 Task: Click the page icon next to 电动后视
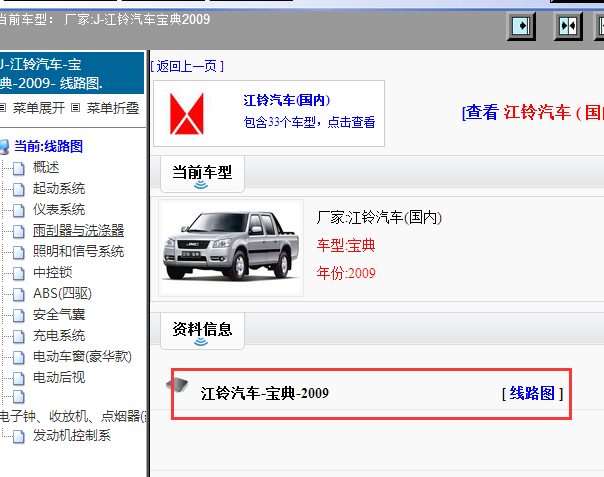pos(18,378)
